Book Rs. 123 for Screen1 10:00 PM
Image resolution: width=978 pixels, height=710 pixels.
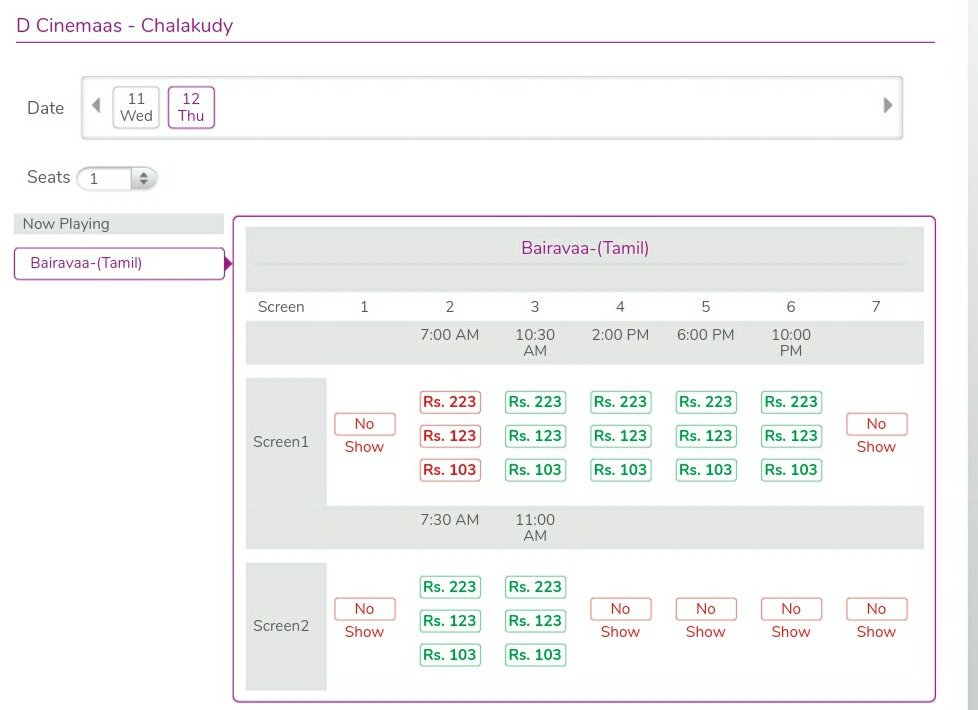click(x=791, y=435)
